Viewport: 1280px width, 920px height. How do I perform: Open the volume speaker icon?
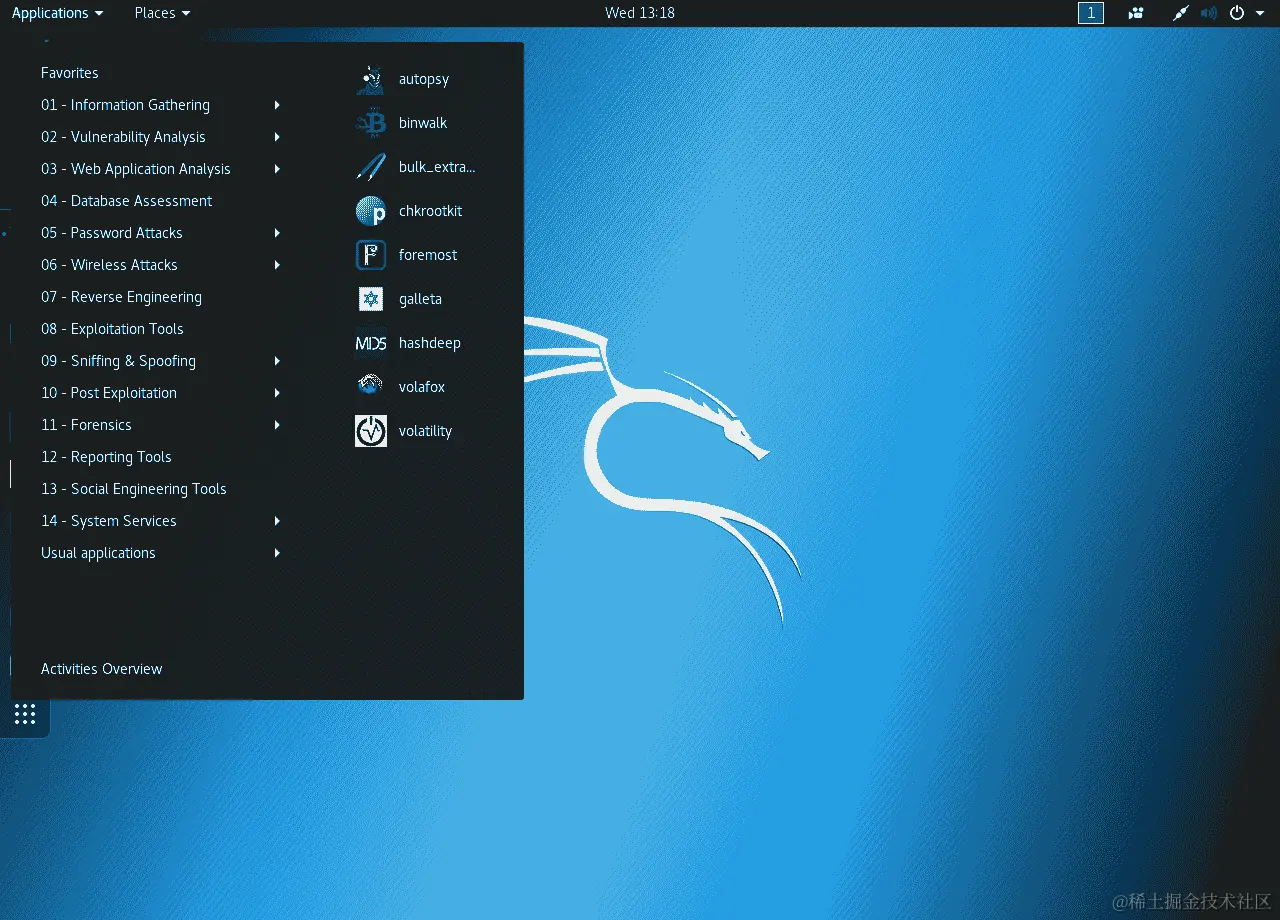[x=1209, y=13]
